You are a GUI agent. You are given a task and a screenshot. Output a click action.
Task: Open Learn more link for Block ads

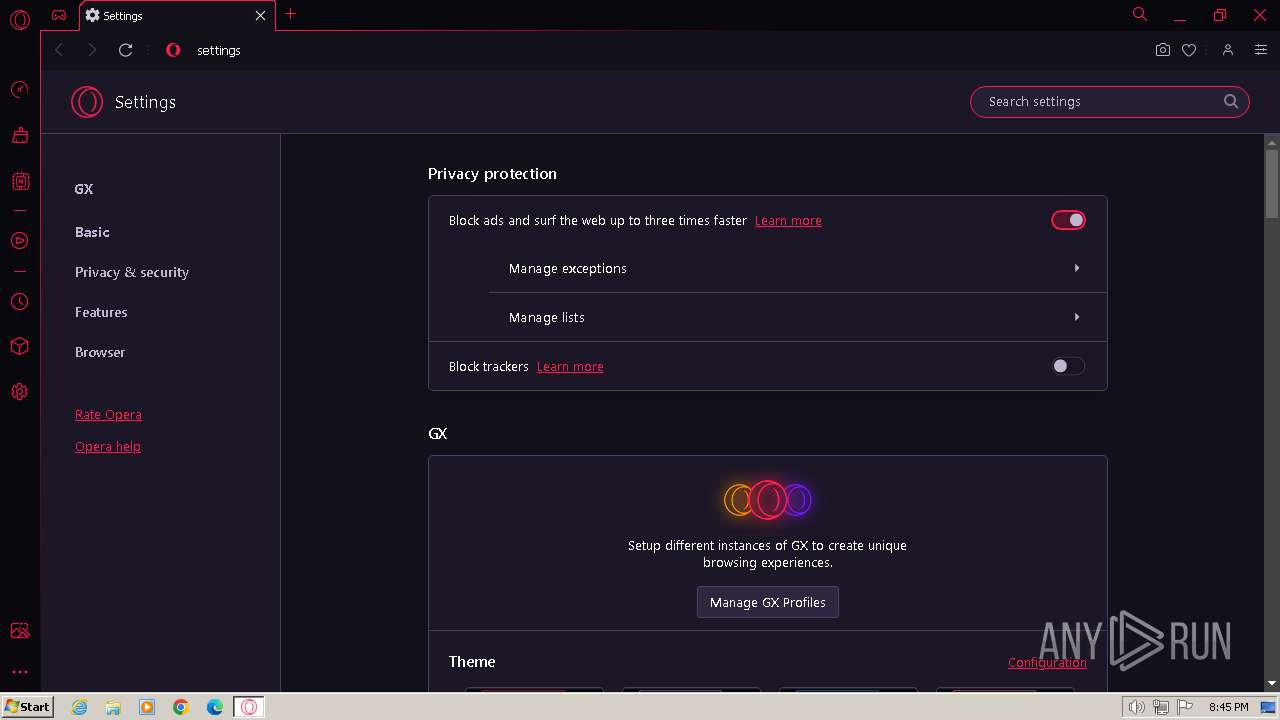[x=788, y=221]
